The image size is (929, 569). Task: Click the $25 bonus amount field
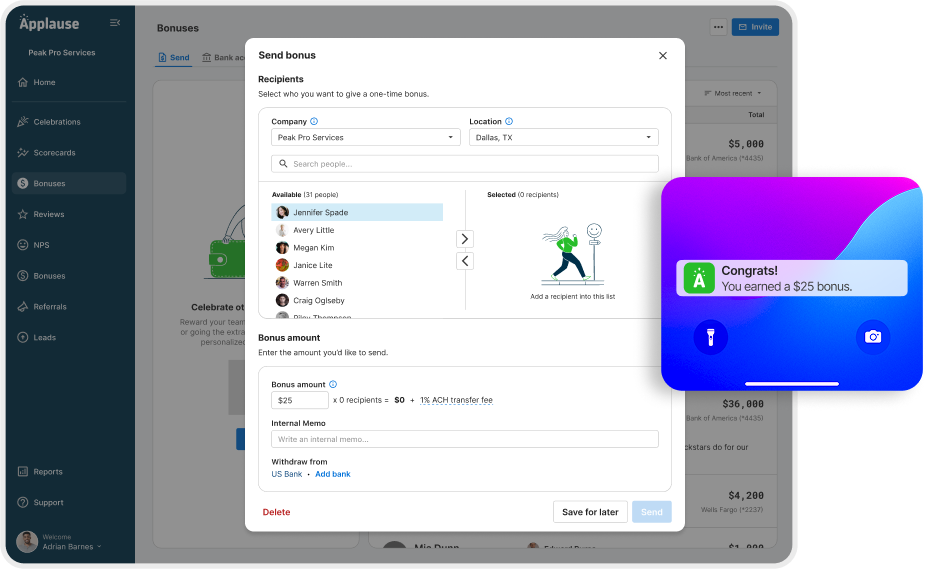pyautogui.click(x=300, y=400)
